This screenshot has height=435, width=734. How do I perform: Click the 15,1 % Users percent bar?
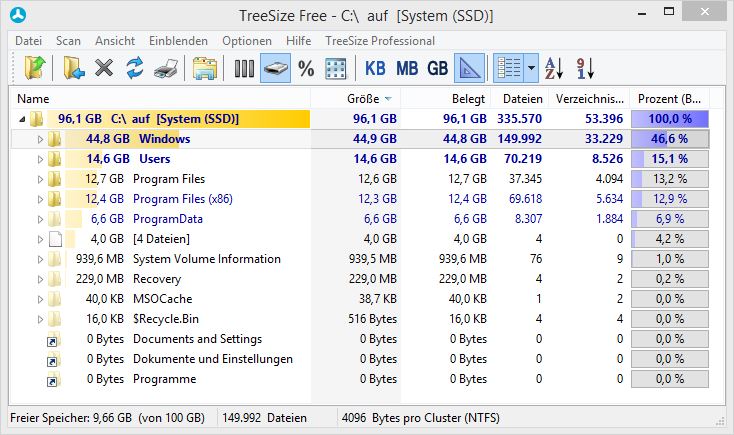(x=670, y=159)
